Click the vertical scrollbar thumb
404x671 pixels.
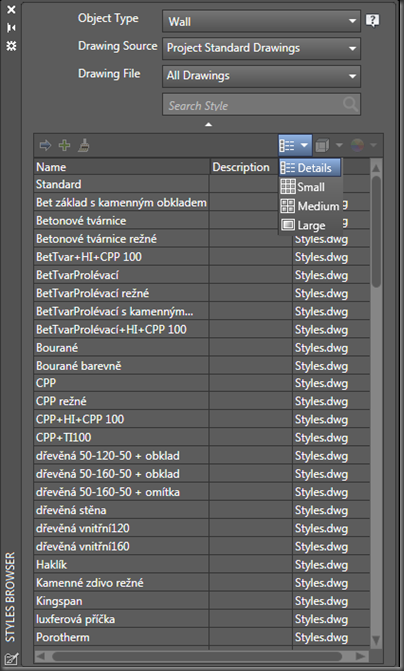[x=376, y=231]
